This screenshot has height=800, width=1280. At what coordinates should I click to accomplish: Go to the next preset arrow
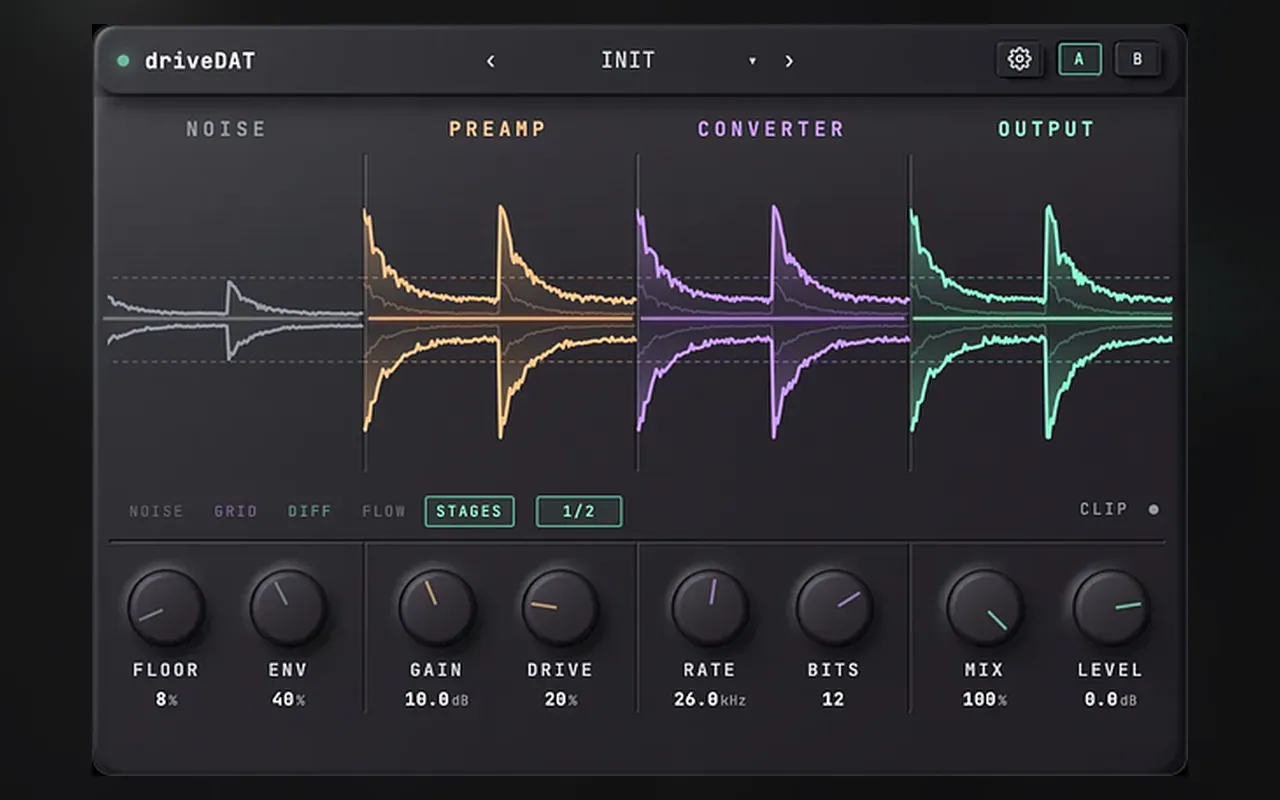click(x=789, y=61)
